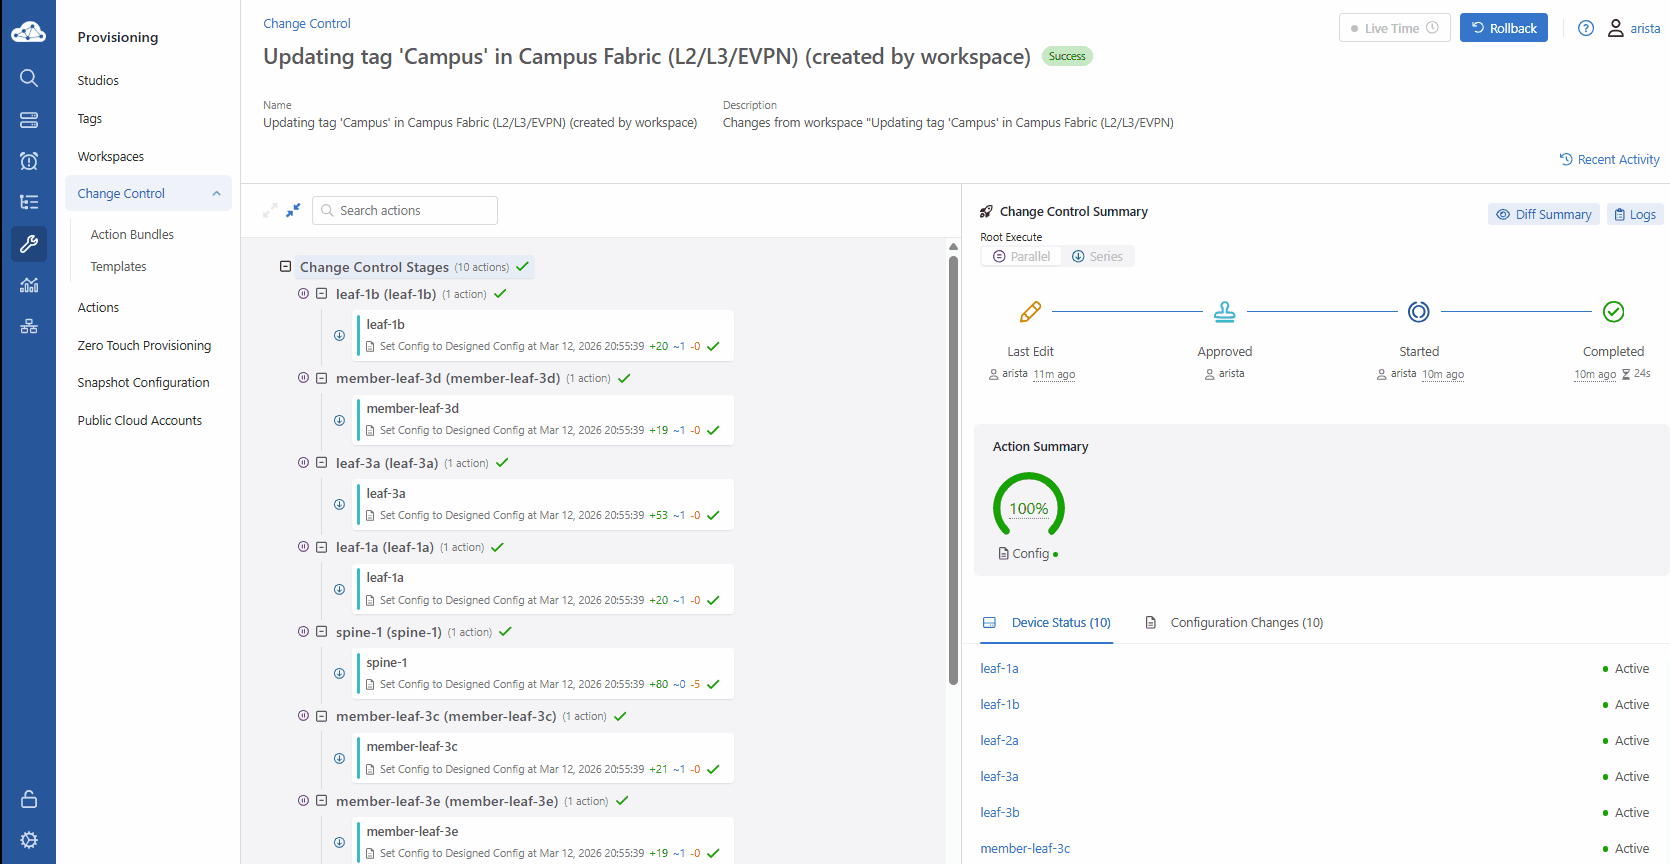
Task: Click the Completed checkmark icon
Action: (x=1613, y=312)
